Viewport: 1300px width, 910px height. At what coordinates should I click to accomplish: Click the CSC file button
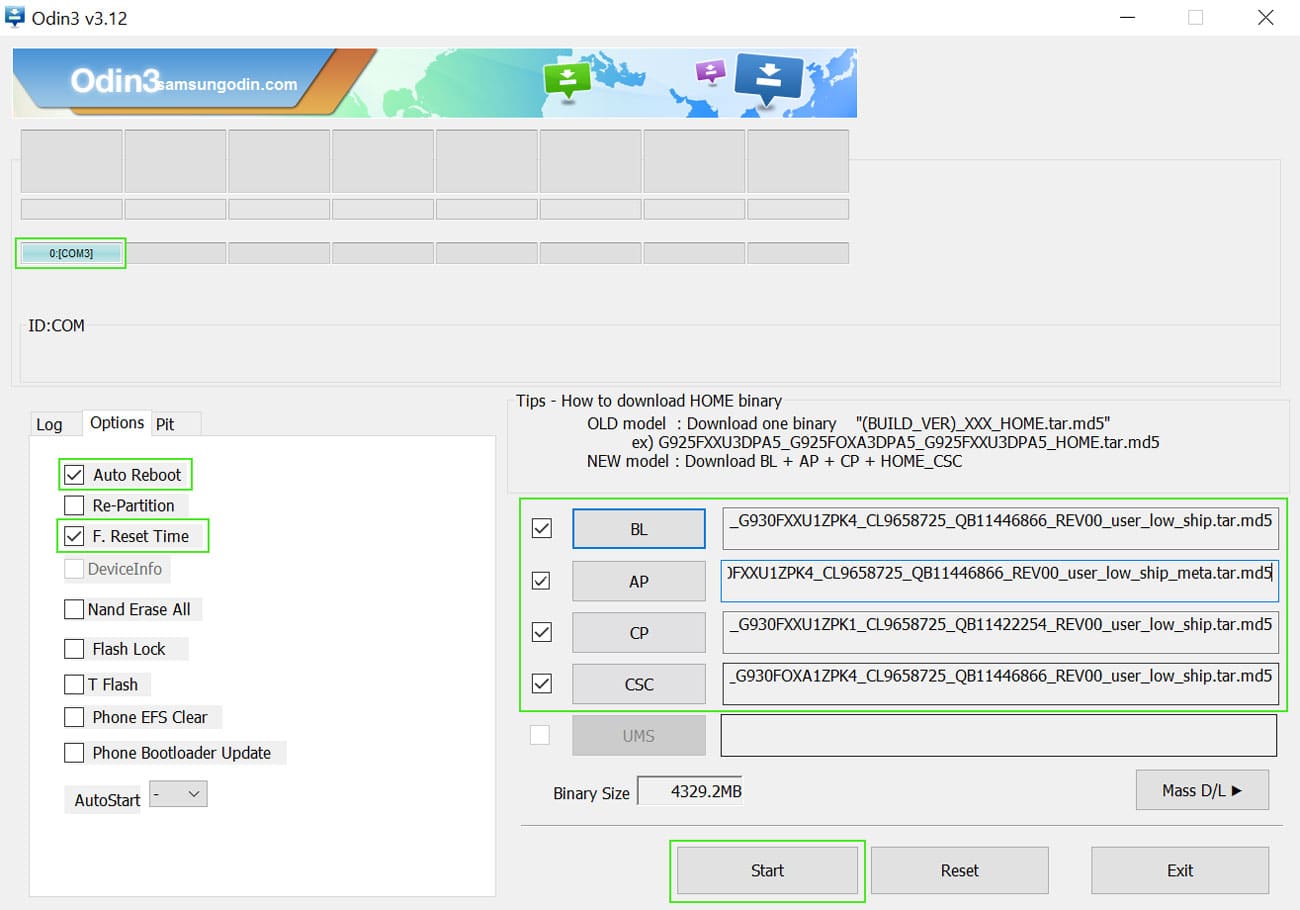tap(638, 684)
